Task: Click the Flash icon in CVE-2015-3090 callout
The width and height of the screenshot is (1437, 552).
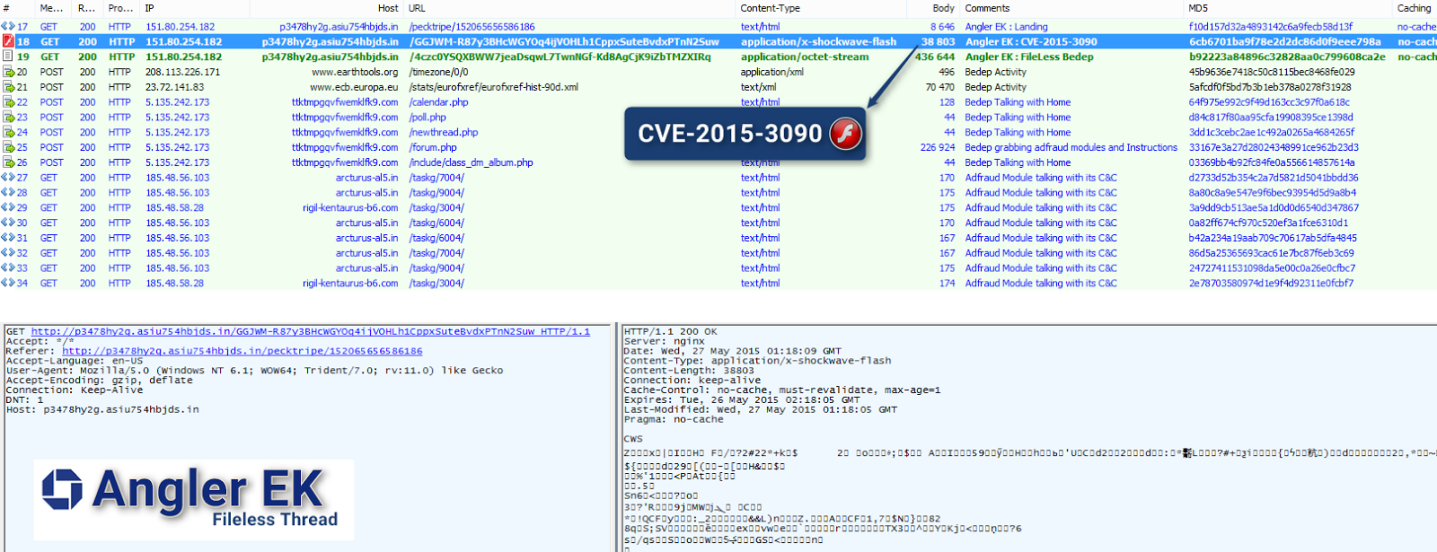Action: click(x=845, y=134)
